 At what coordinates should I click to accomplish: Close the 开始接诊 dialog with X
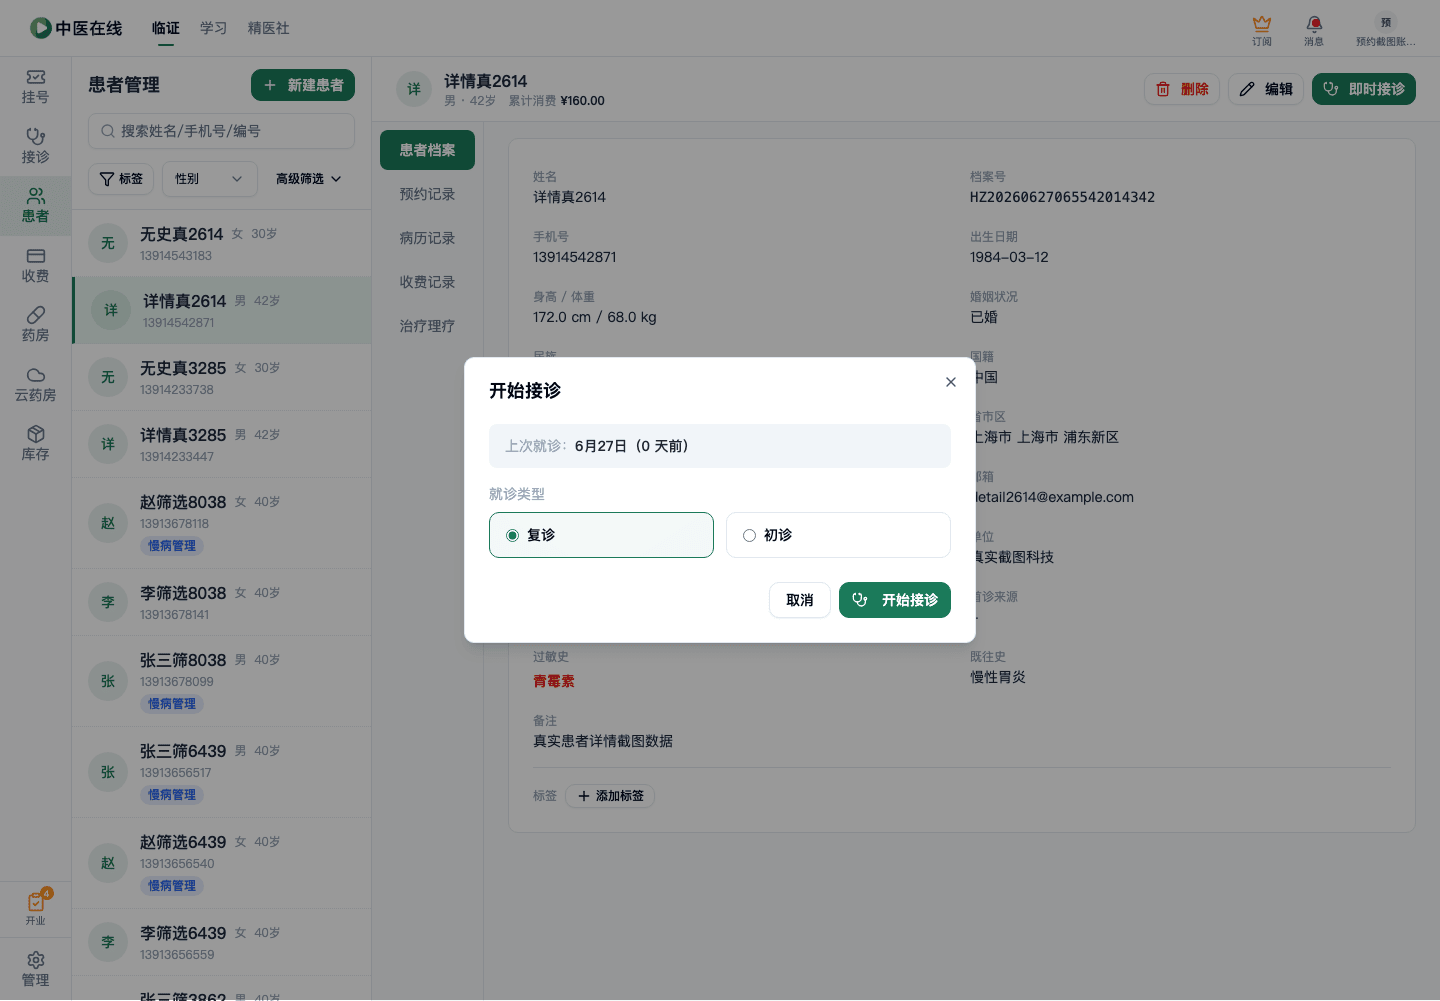[x=951, y=382]
